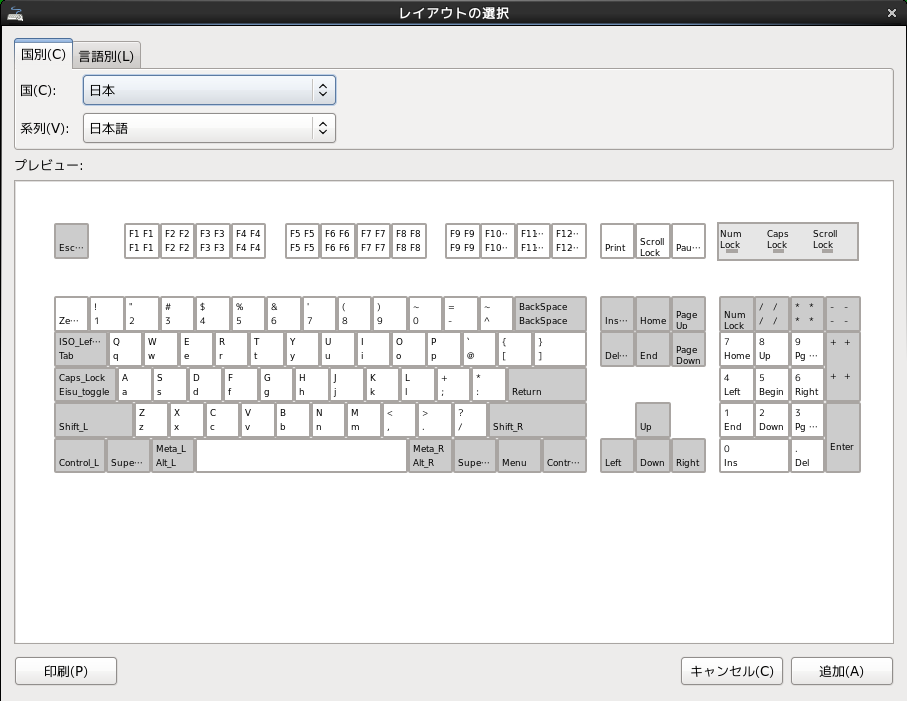Click the キャンセル(C) cancel button

(731, 671)
